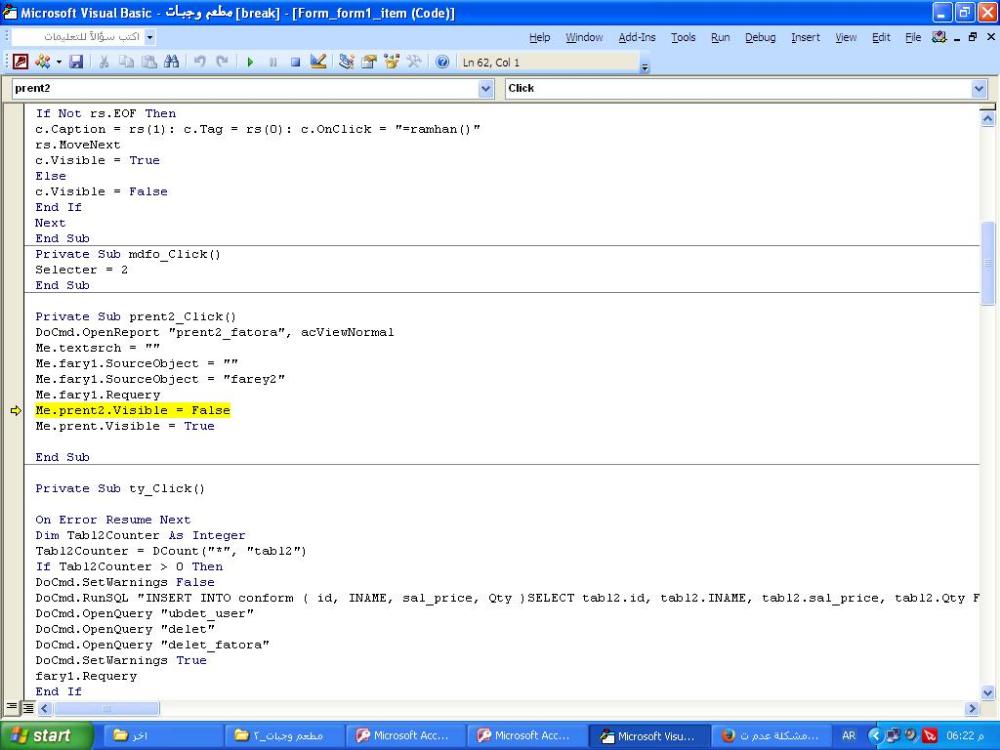Switch to the first Microsoft Access taskbar button
This screenshot has height=750, width=1000.
[x=406, y=735]
